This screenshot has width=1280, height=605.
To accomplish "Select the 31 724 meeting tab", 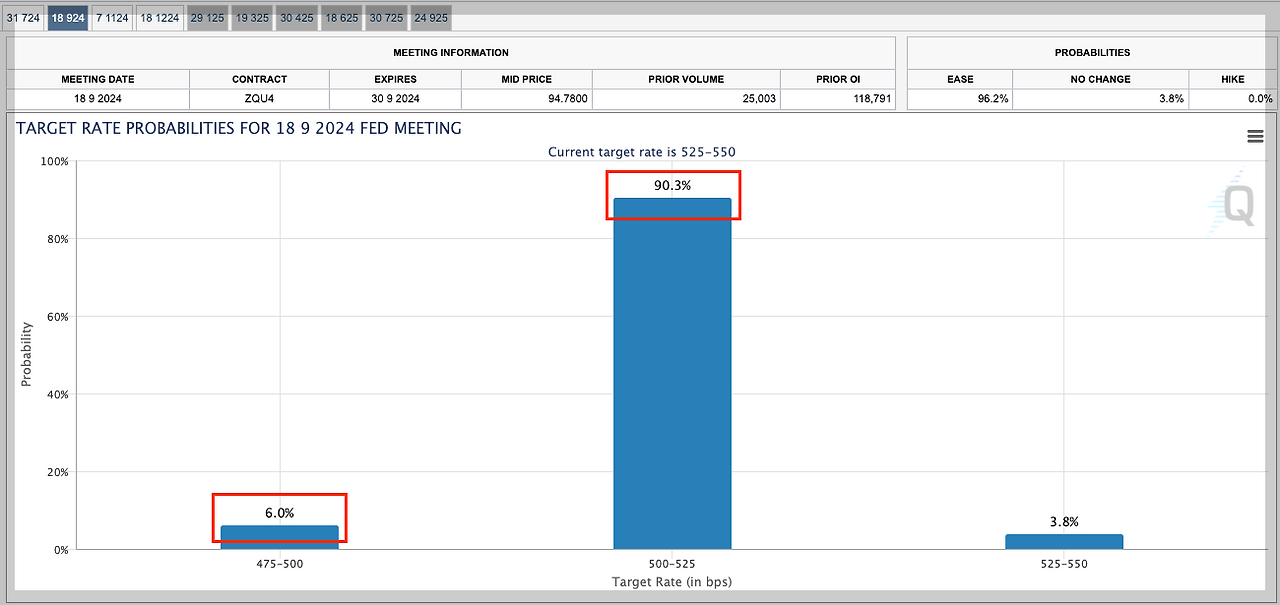I will click(x=23, y=18).
